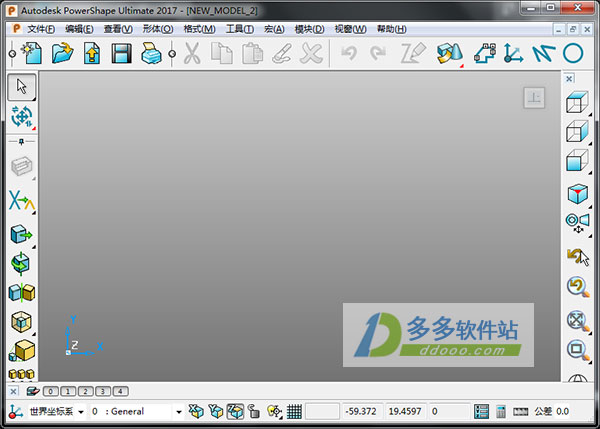Open the surface and solid shapes icon
The height and width of the screenshot is (429, 600).
tap(450, 54)
